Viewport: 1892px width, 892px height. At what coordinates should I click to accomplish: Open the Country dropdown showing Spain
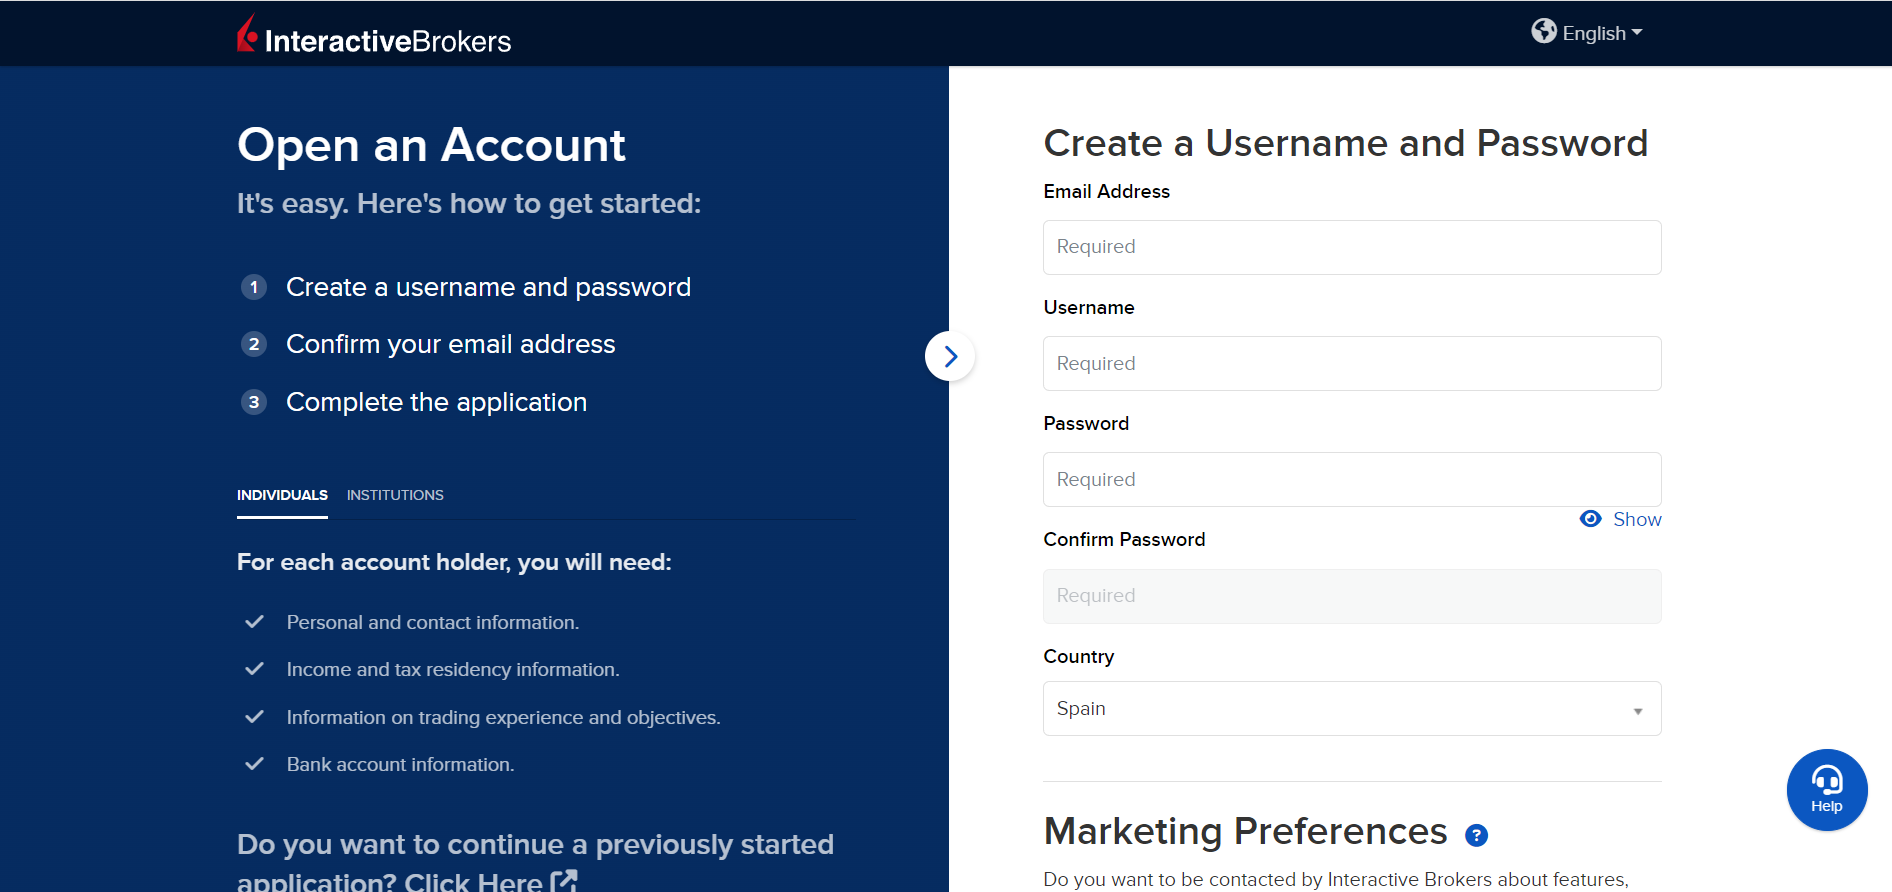1352,708
